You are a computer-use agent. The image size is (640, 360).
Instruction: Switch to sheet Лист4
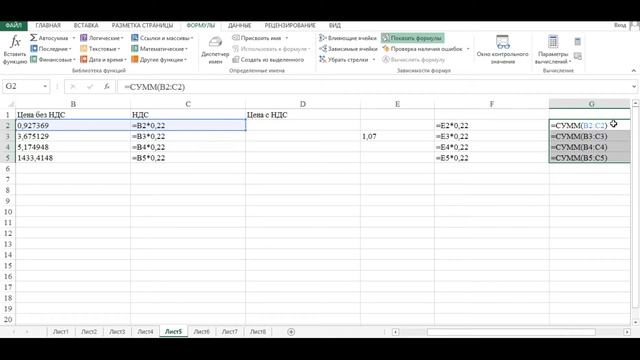click(145, 332)
